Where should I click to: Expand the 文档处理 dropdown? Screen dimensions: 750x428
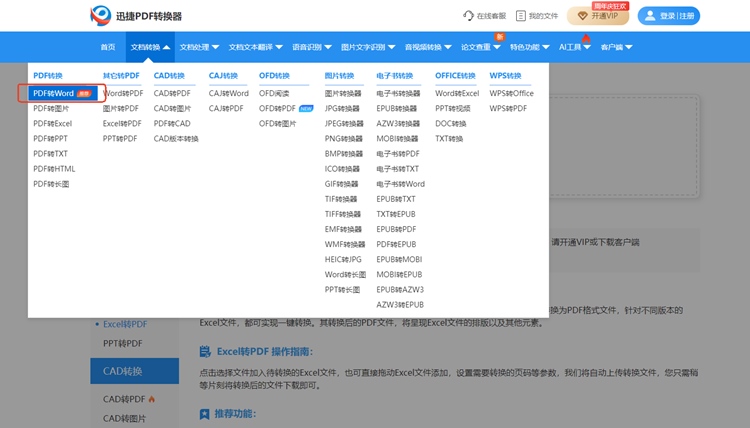(x=199, y=47)
